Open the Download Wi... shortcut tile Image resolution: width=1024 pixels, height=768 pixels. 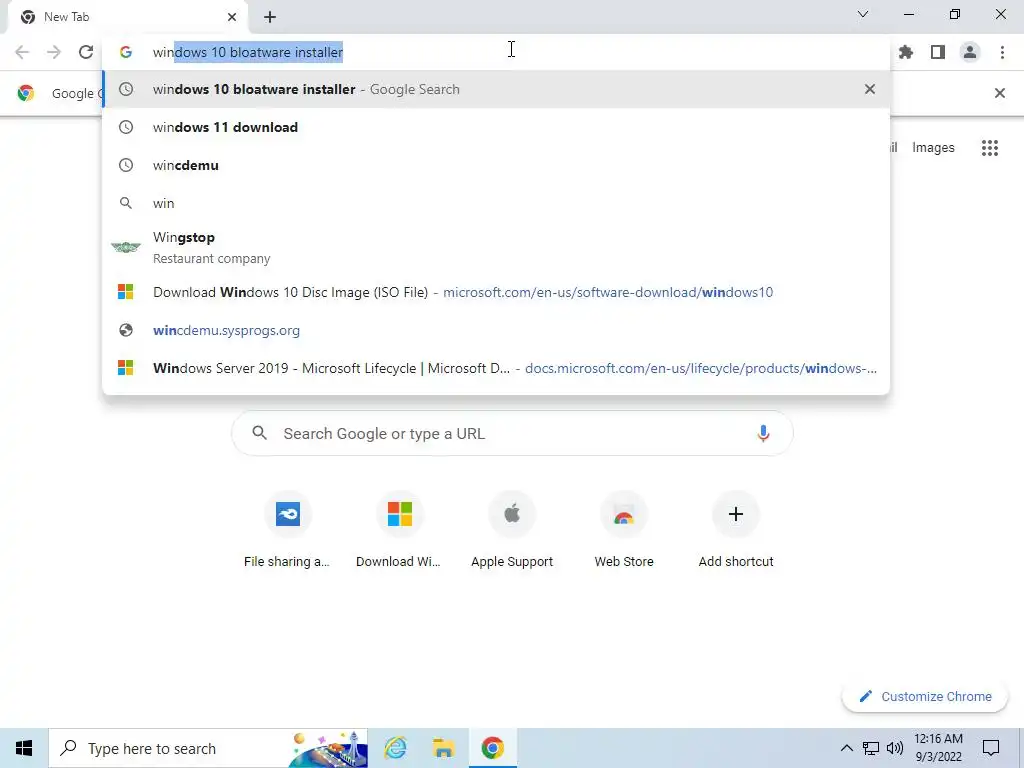pyautogui.click(x=399, y=530)
